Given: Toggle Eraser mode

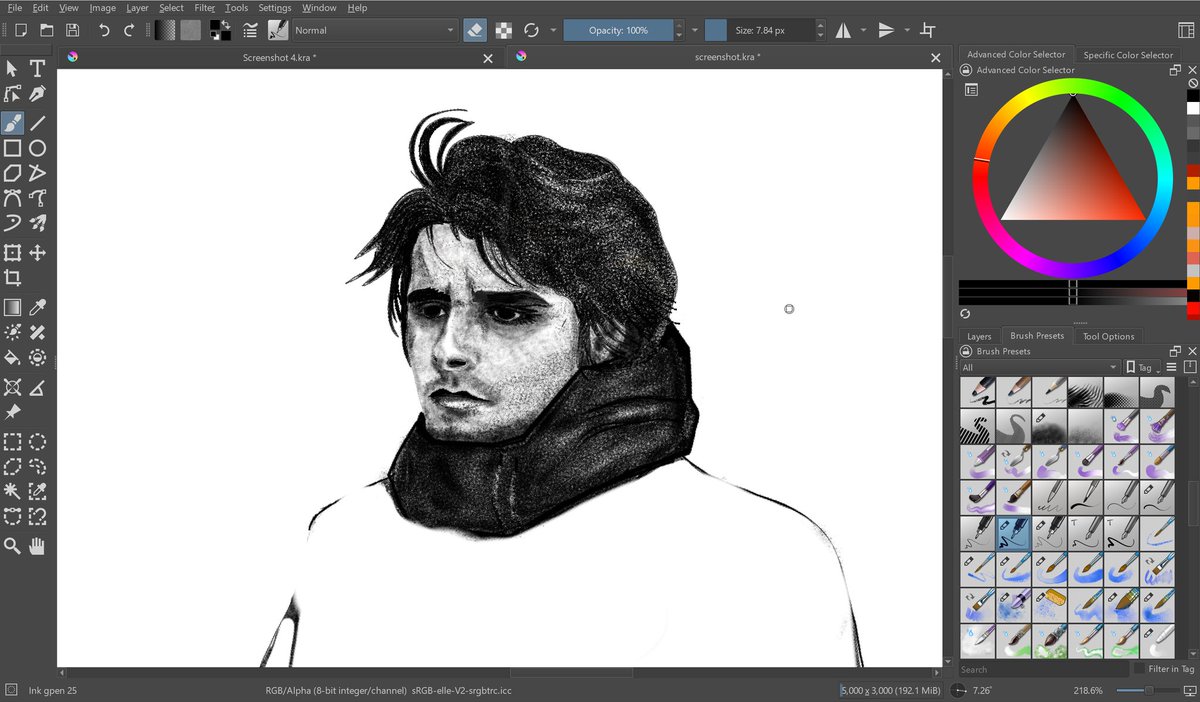Looking at the screenshot, I should 476,30.
